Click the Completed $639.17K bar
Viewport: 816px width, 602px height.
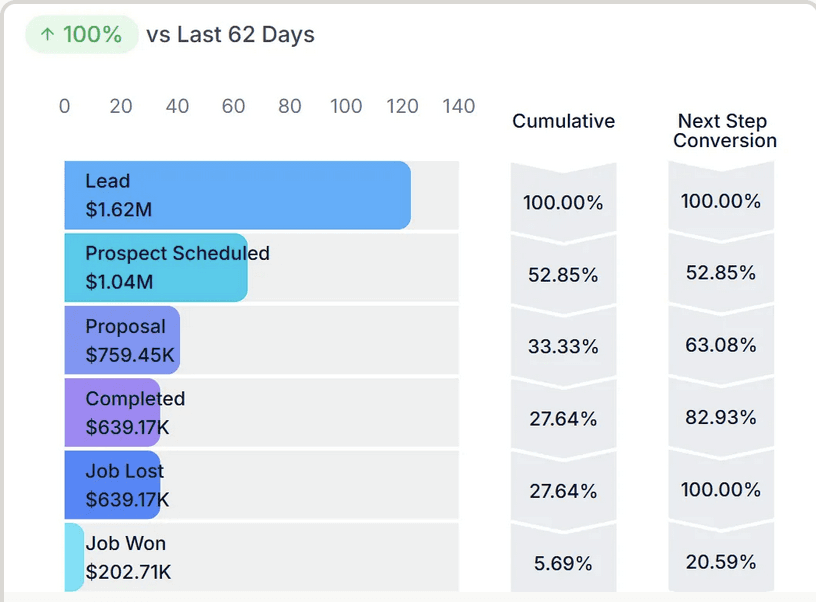coord(112,412)
